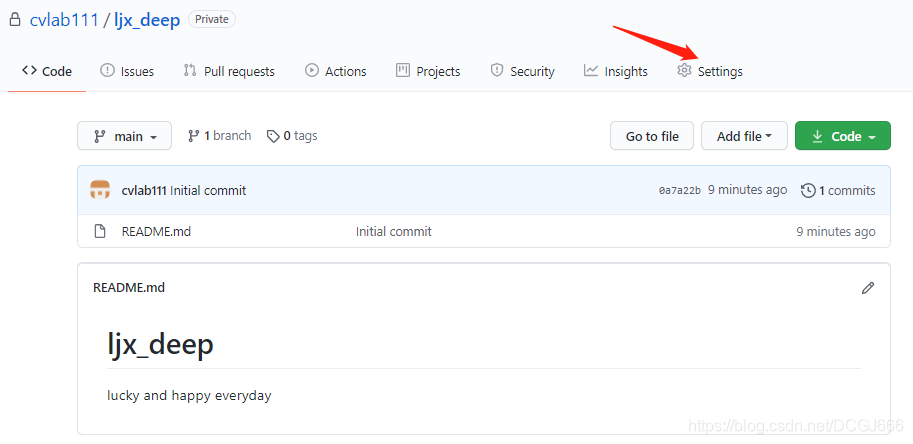Click the history clock icon
The width and height of the screenshot is (913, 444).
(x=808, y=190)
